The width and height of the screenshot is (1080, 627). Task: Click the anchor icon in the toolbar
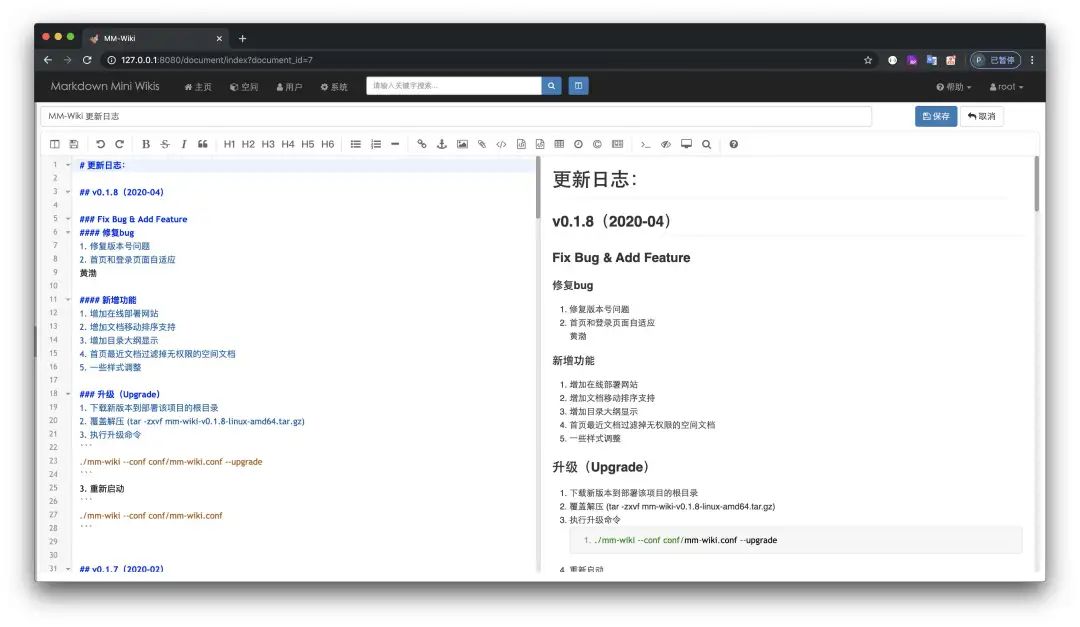coord(442,144)
